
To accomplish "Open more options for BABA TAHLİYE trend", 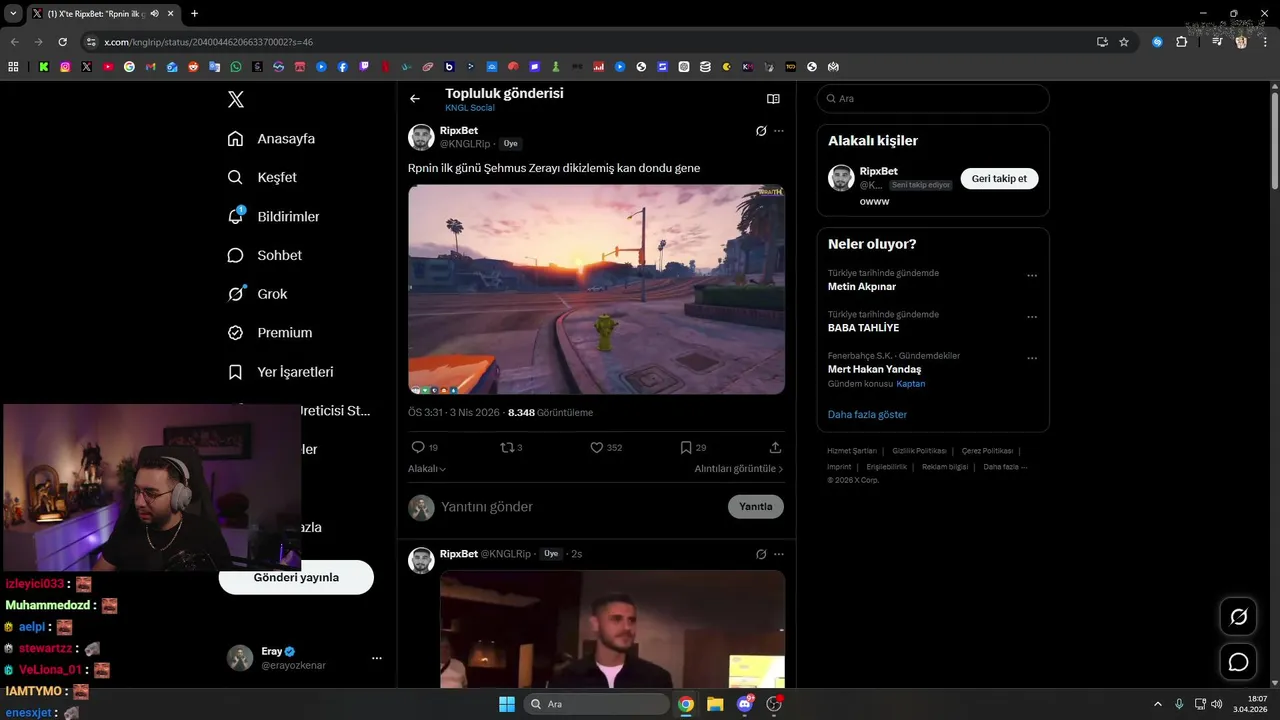I will (1032, 317).
